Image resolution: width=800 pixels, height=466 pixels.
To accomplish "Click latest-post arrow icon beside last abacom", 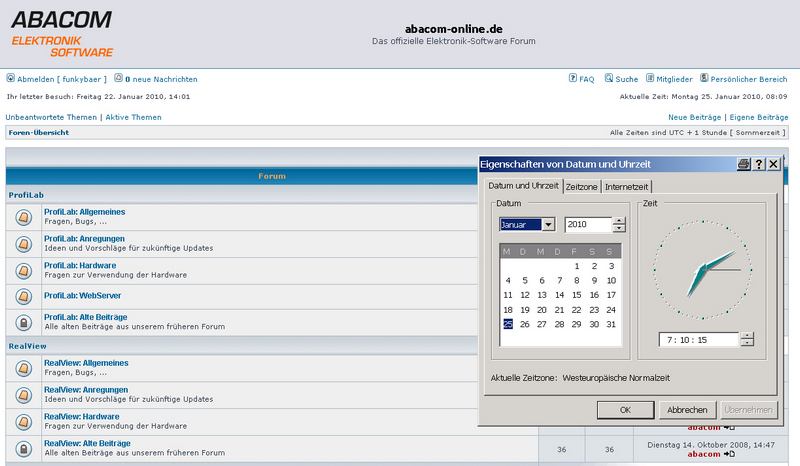I will coord(729,454).
